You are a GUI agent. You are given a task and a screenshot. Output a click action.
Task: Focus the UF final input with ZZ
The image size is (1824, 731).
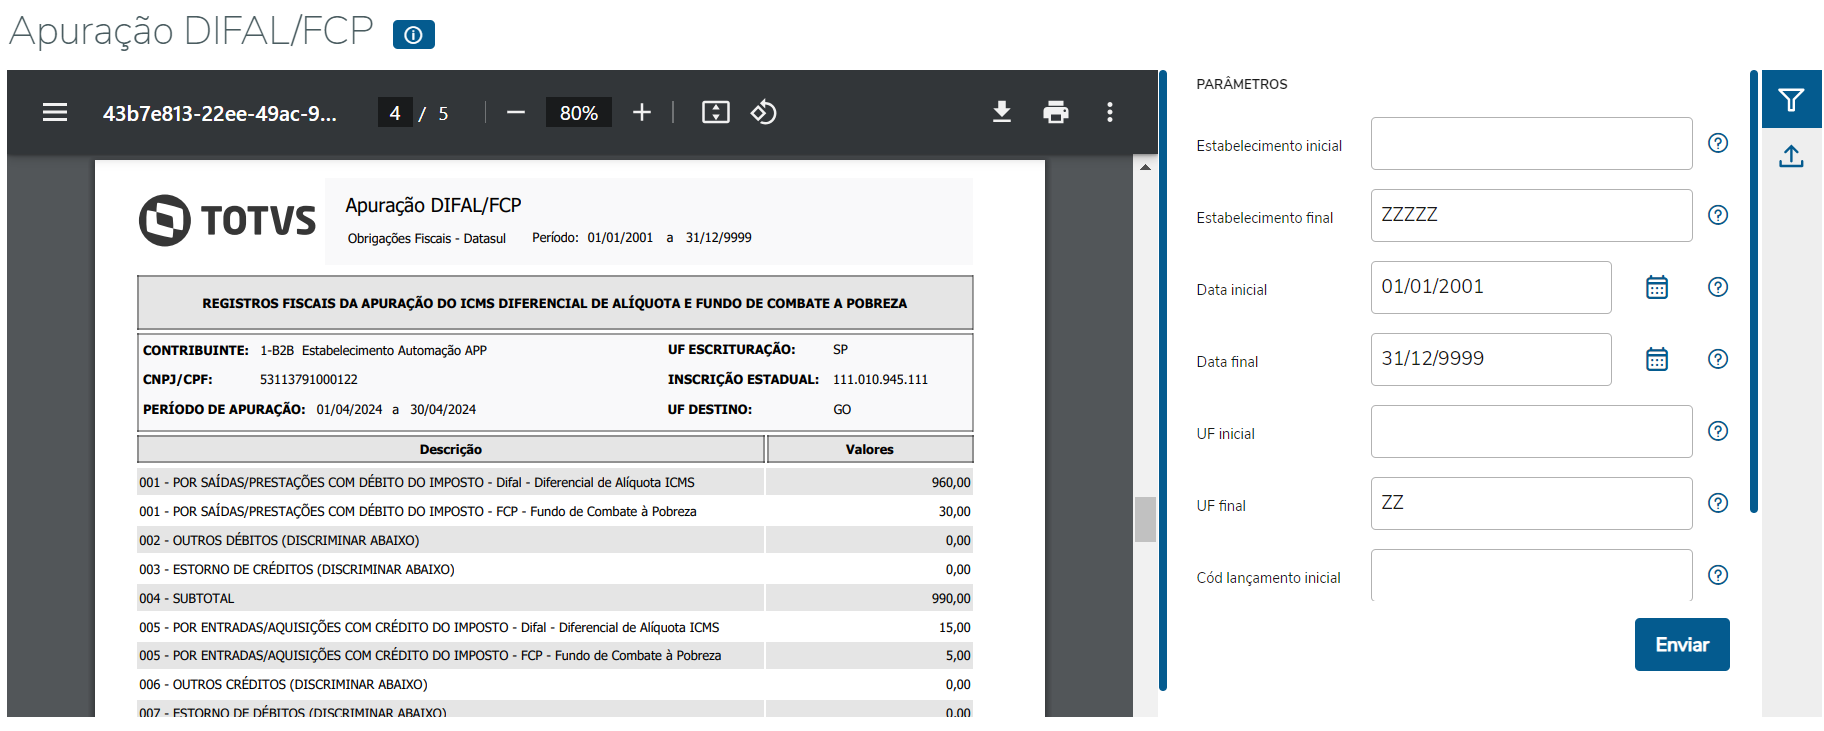(x=1531, y=504)
